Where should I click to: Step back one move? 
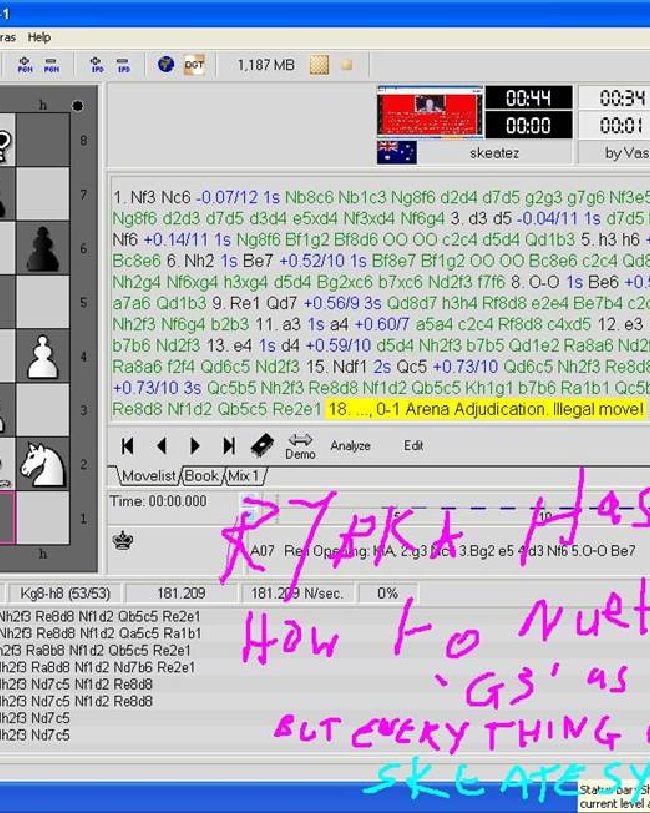tap(161, 445)
